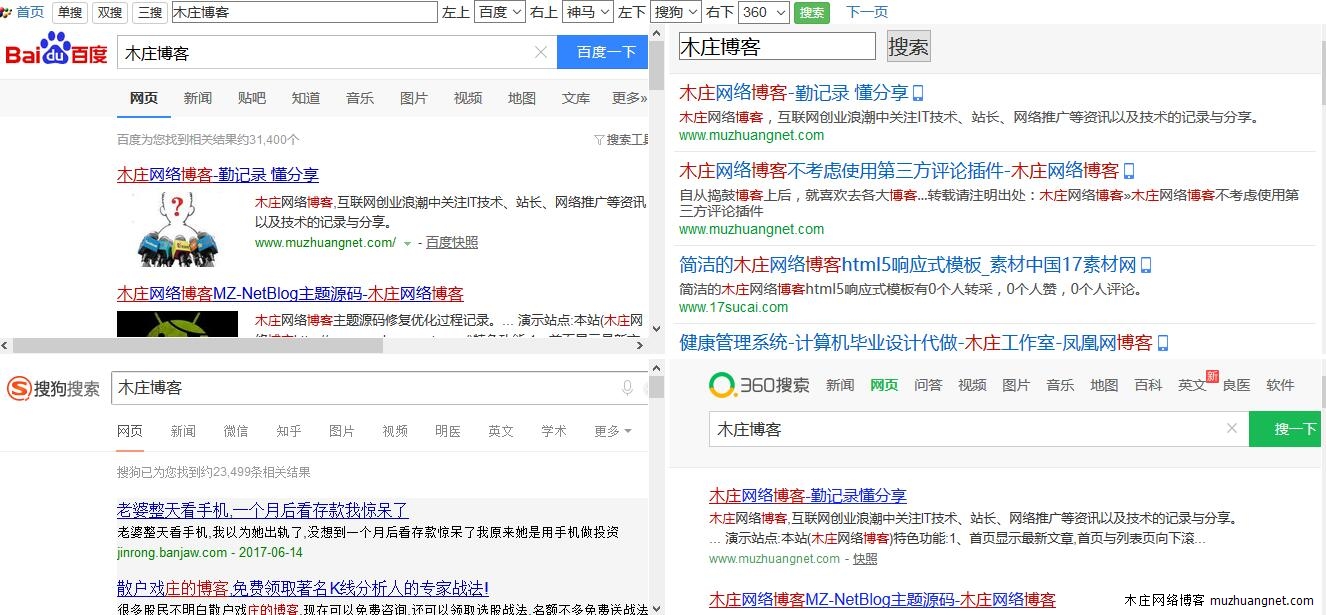This screenshot has height=615, width=1326.
Task: Open the 左上 engine dropdown showing 百度
Action: coord(498,12)
